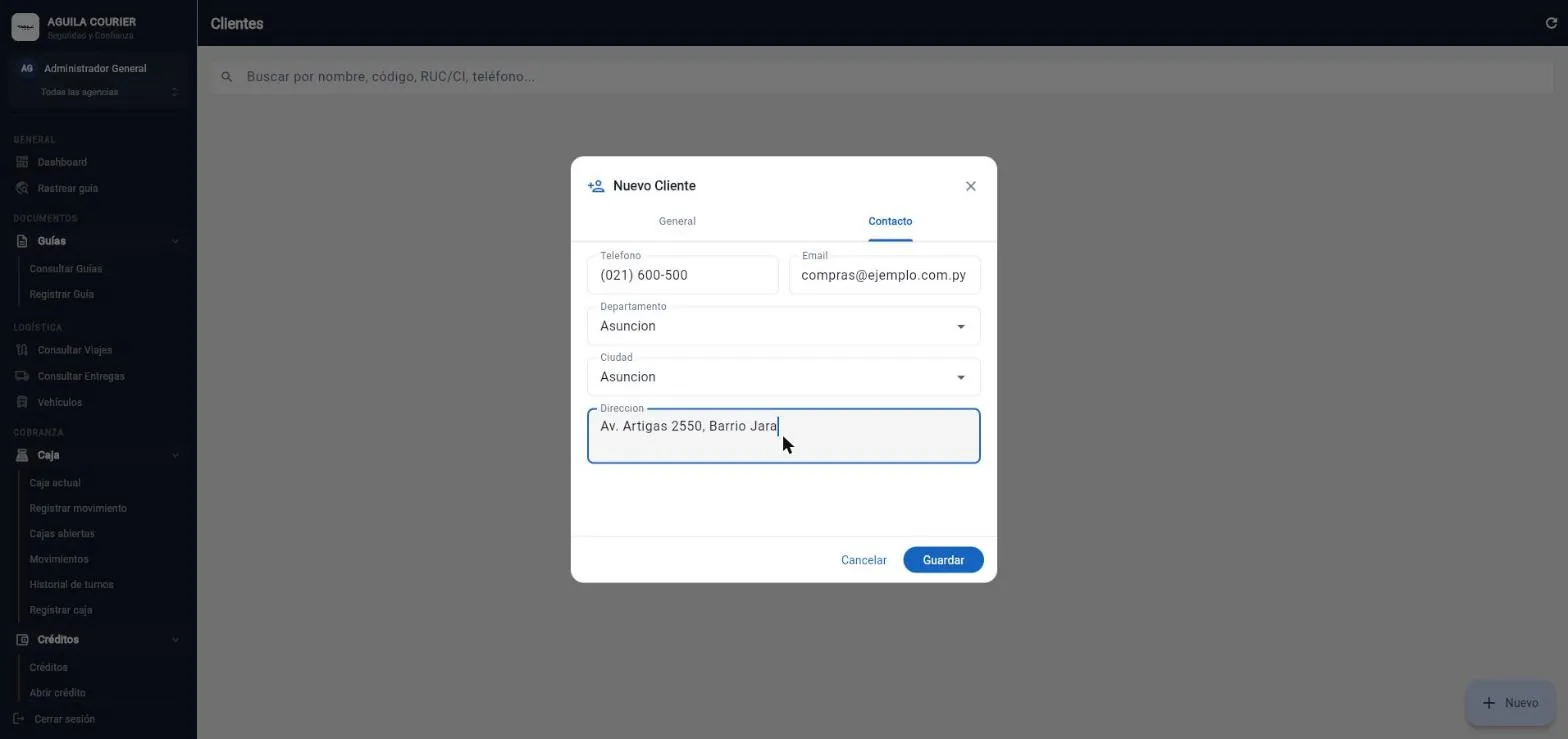Click the Cancelar button
Image resolution: width=1568 pixels, height=739 pixels.
coord(864,560)
